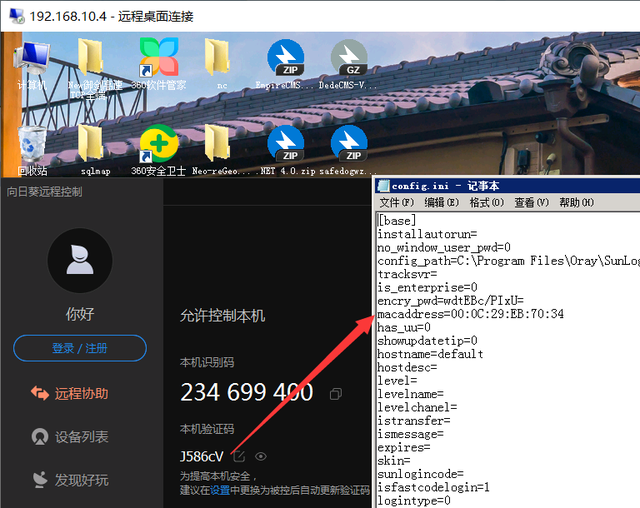The image size is (640, 508).
Task: Edit the 本机验证码 with pencil icon
Action: pyautogui.click(x=239, y=456)
